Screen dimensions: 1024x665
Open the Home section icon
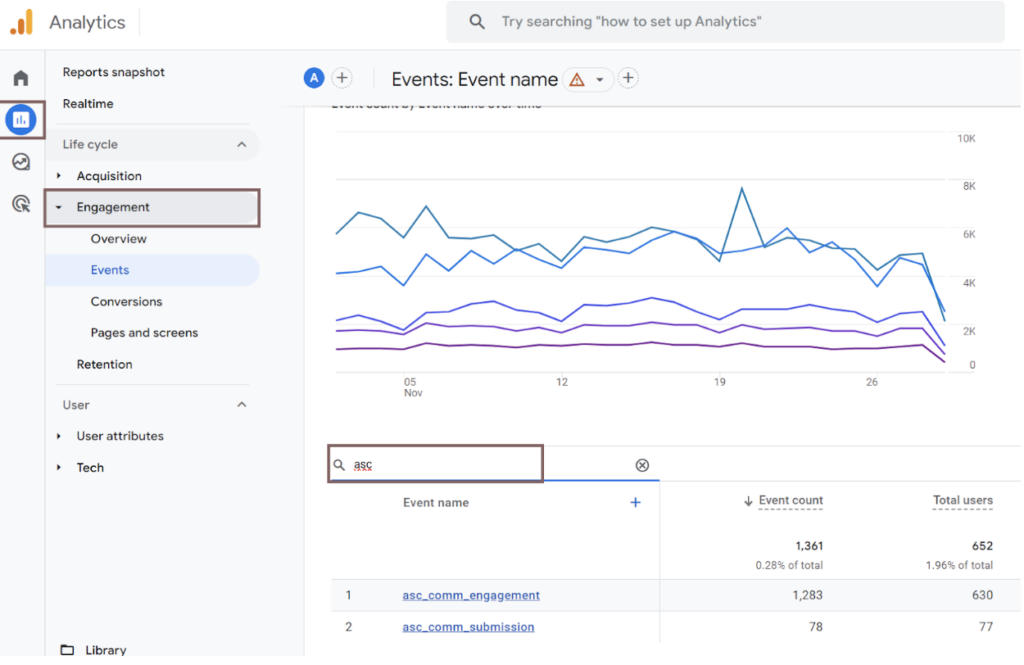(21, 78)
